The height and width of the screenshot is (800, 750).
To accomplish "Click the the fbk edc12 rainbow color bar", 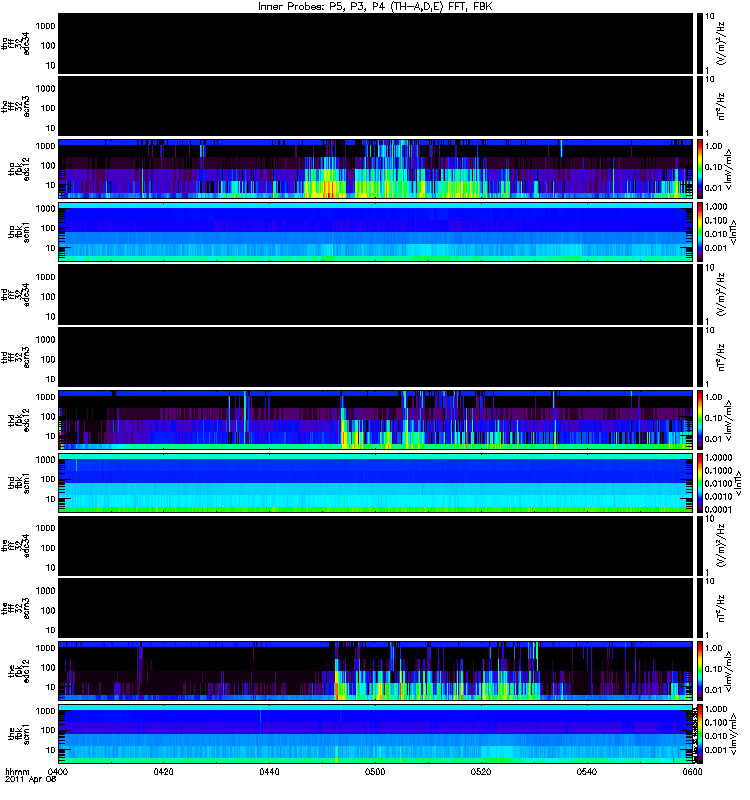I will (x=700, y=671).
